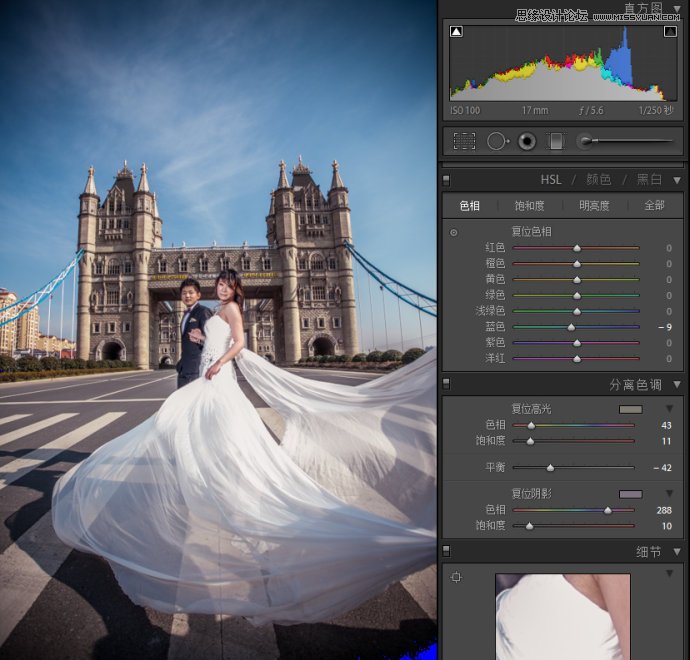The width and height of the screenshot is (690, 660).
Task: Click the detail preview thumbnail
Action: click(x=563, y=616)
